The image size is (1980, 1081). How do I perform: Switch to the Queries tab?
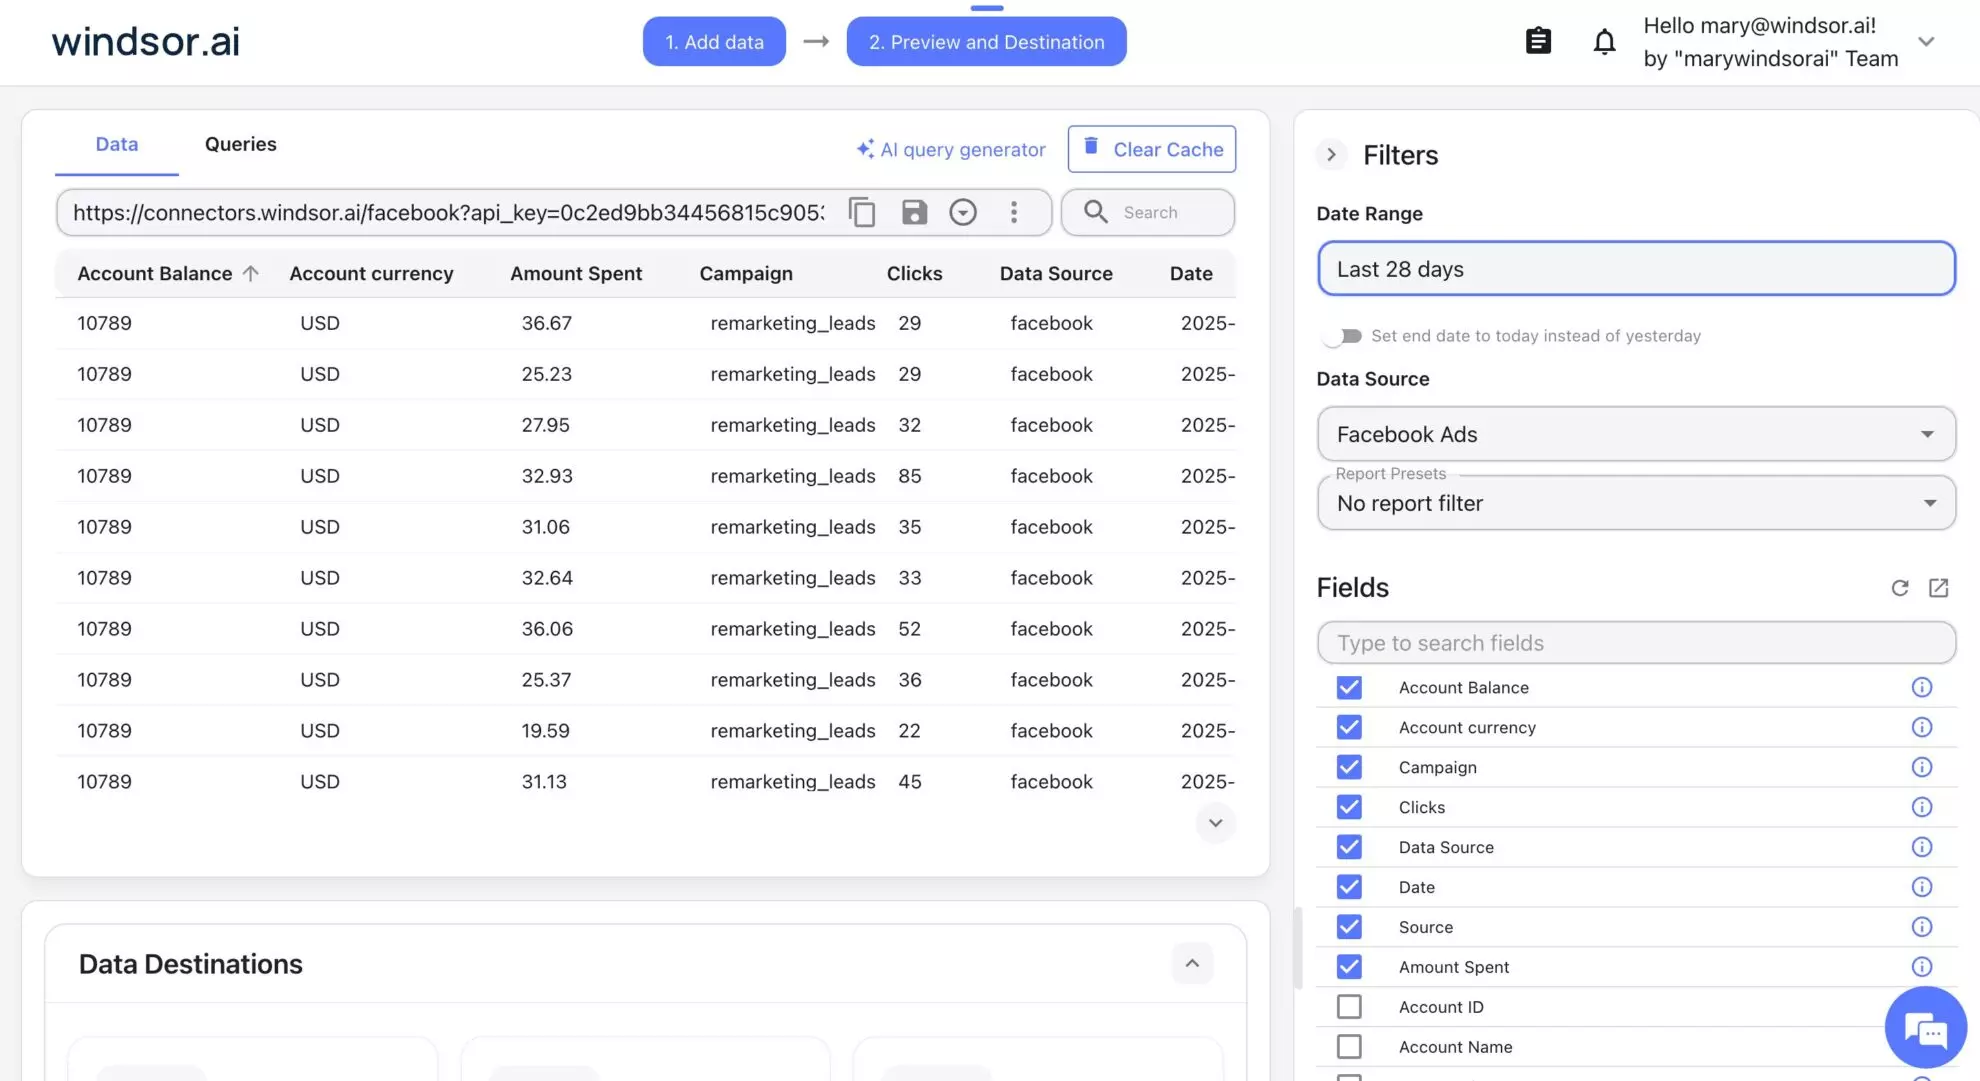click(x=240, y=144)
